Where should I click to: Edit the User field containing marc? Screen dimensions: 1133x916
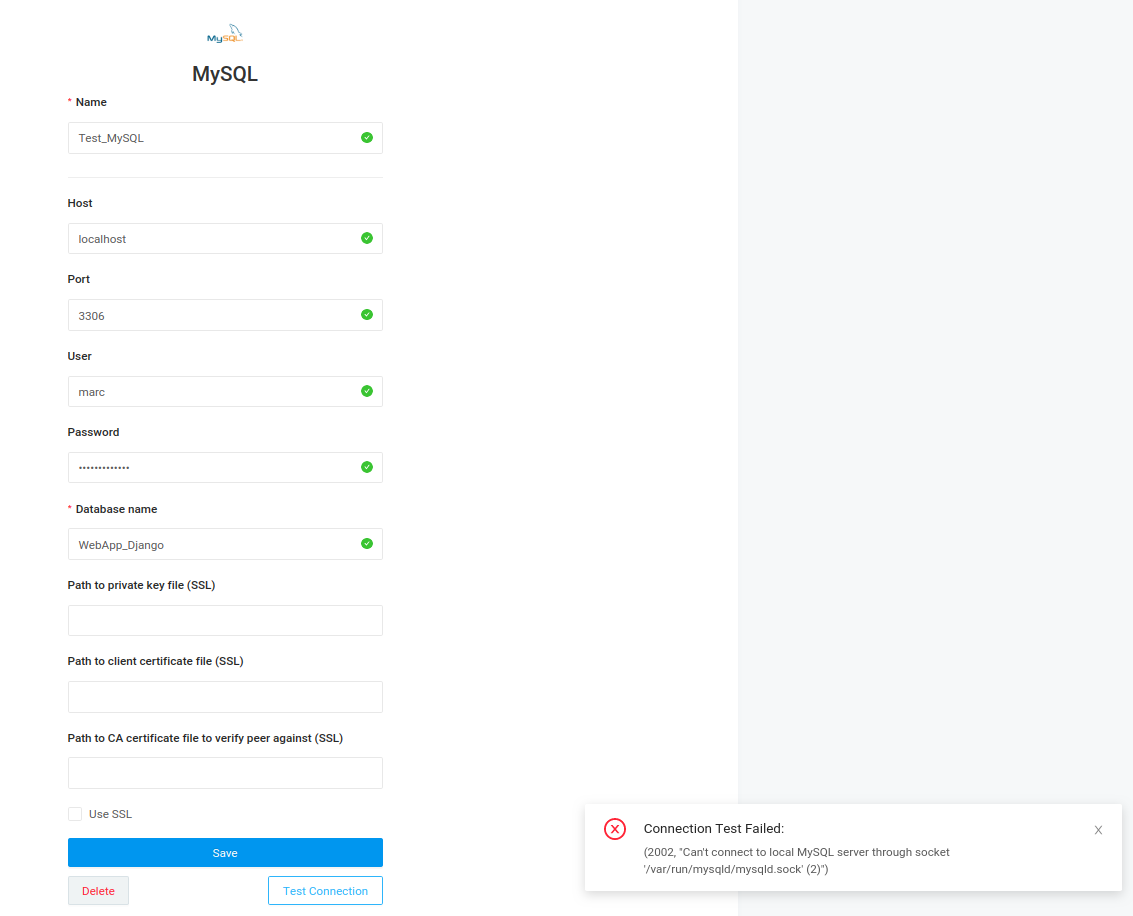click(225, 392)
